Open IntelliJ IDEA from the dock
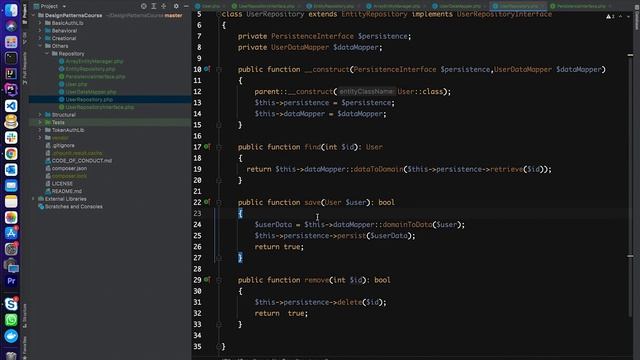640x360 pixels. pyautogui.click(x=11, y=74)
